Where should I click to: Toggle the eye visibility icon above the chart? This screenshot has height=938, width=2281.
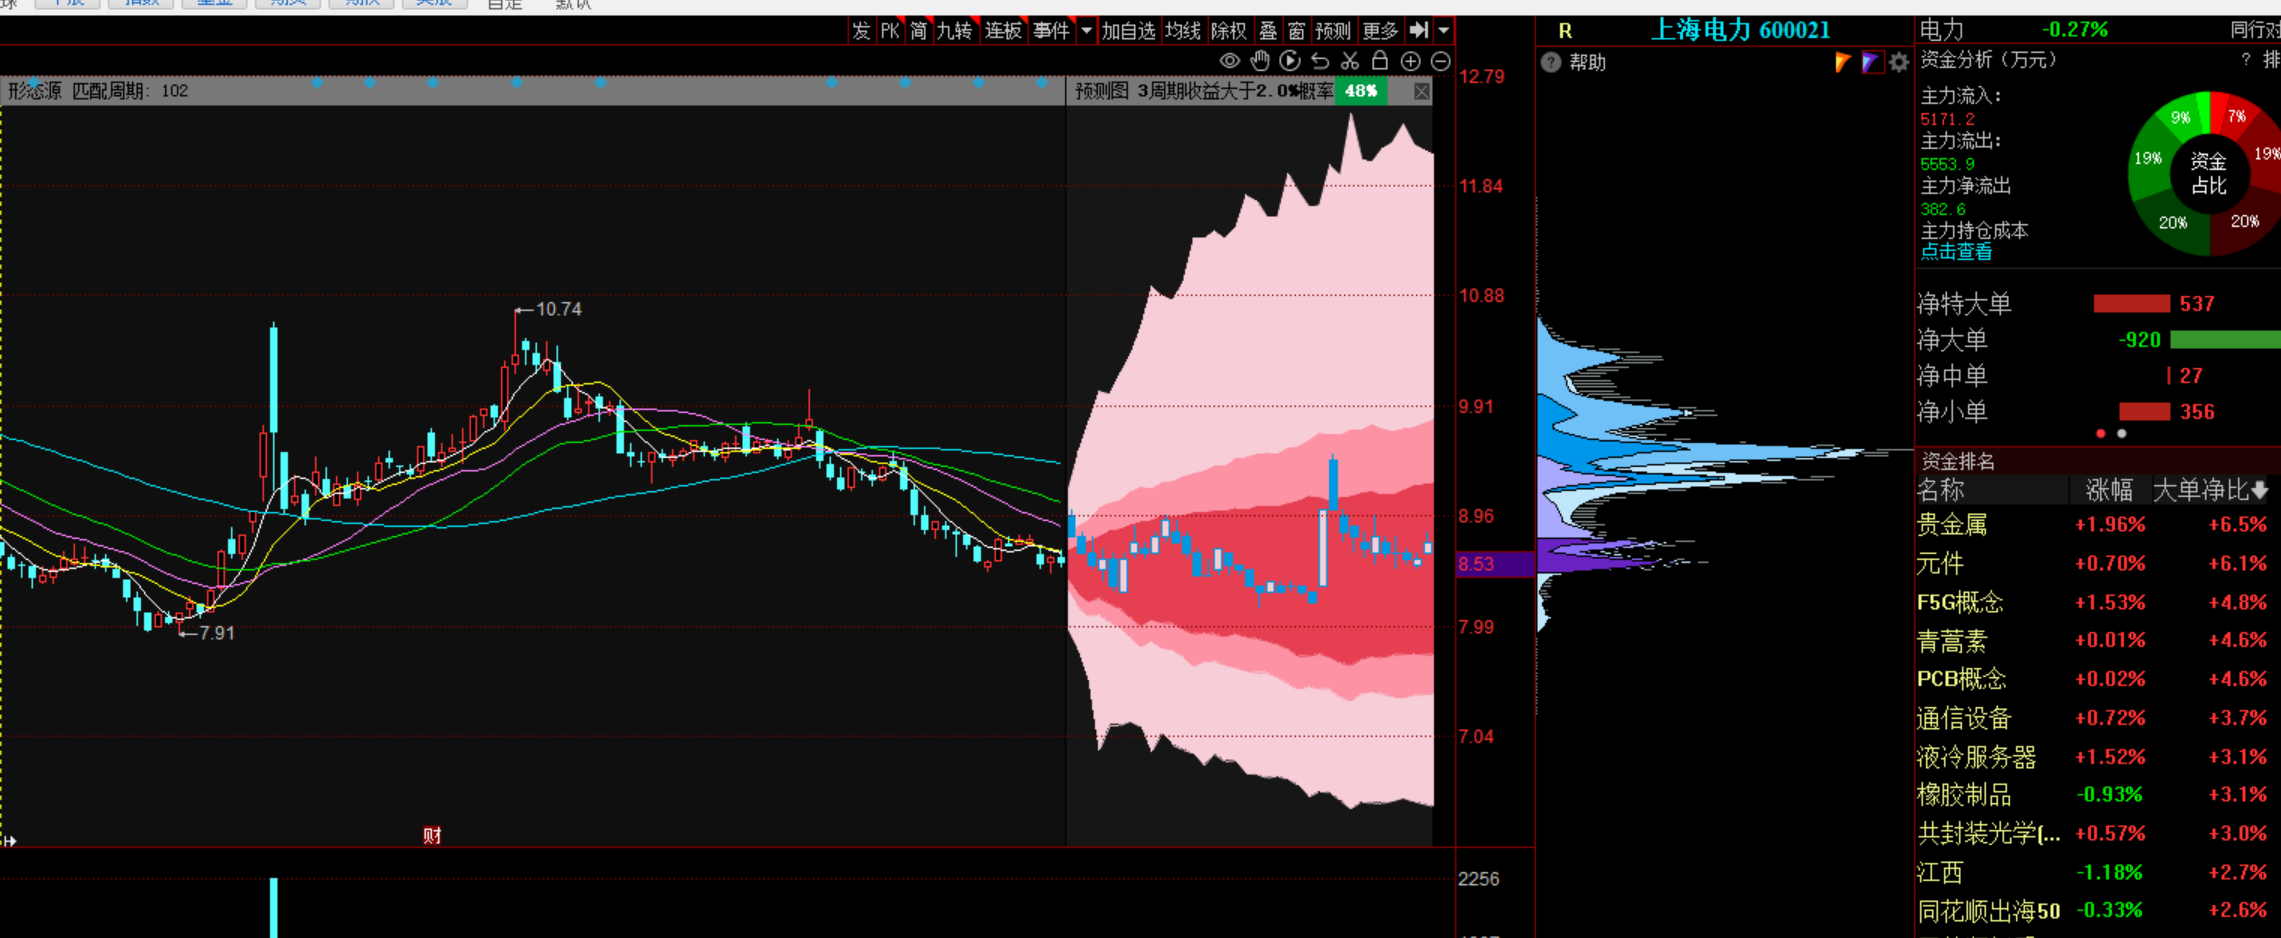(x=1229, y=61)
